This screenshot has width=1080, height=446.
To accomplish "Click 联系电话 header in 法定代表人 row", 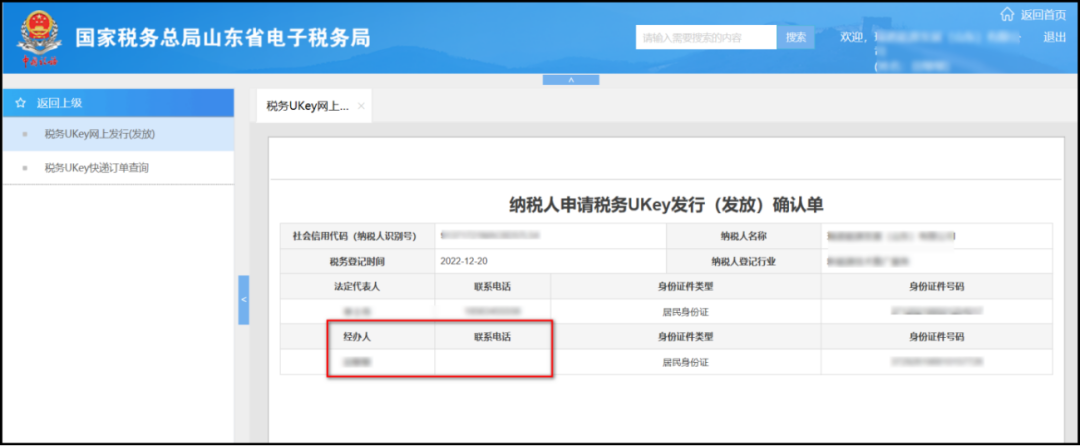I will [493, 286].
